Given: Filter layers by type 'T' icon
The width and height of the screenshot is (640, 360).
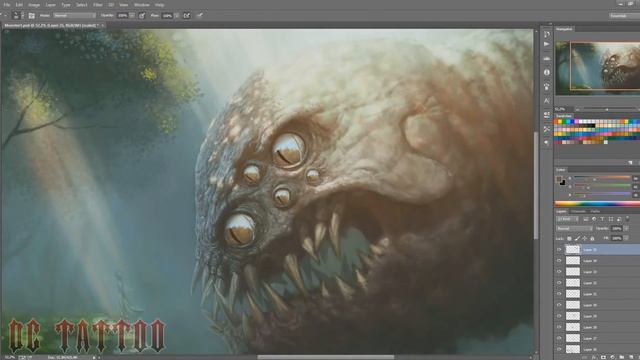Looking at the screenshot, I should coord(602,219).
